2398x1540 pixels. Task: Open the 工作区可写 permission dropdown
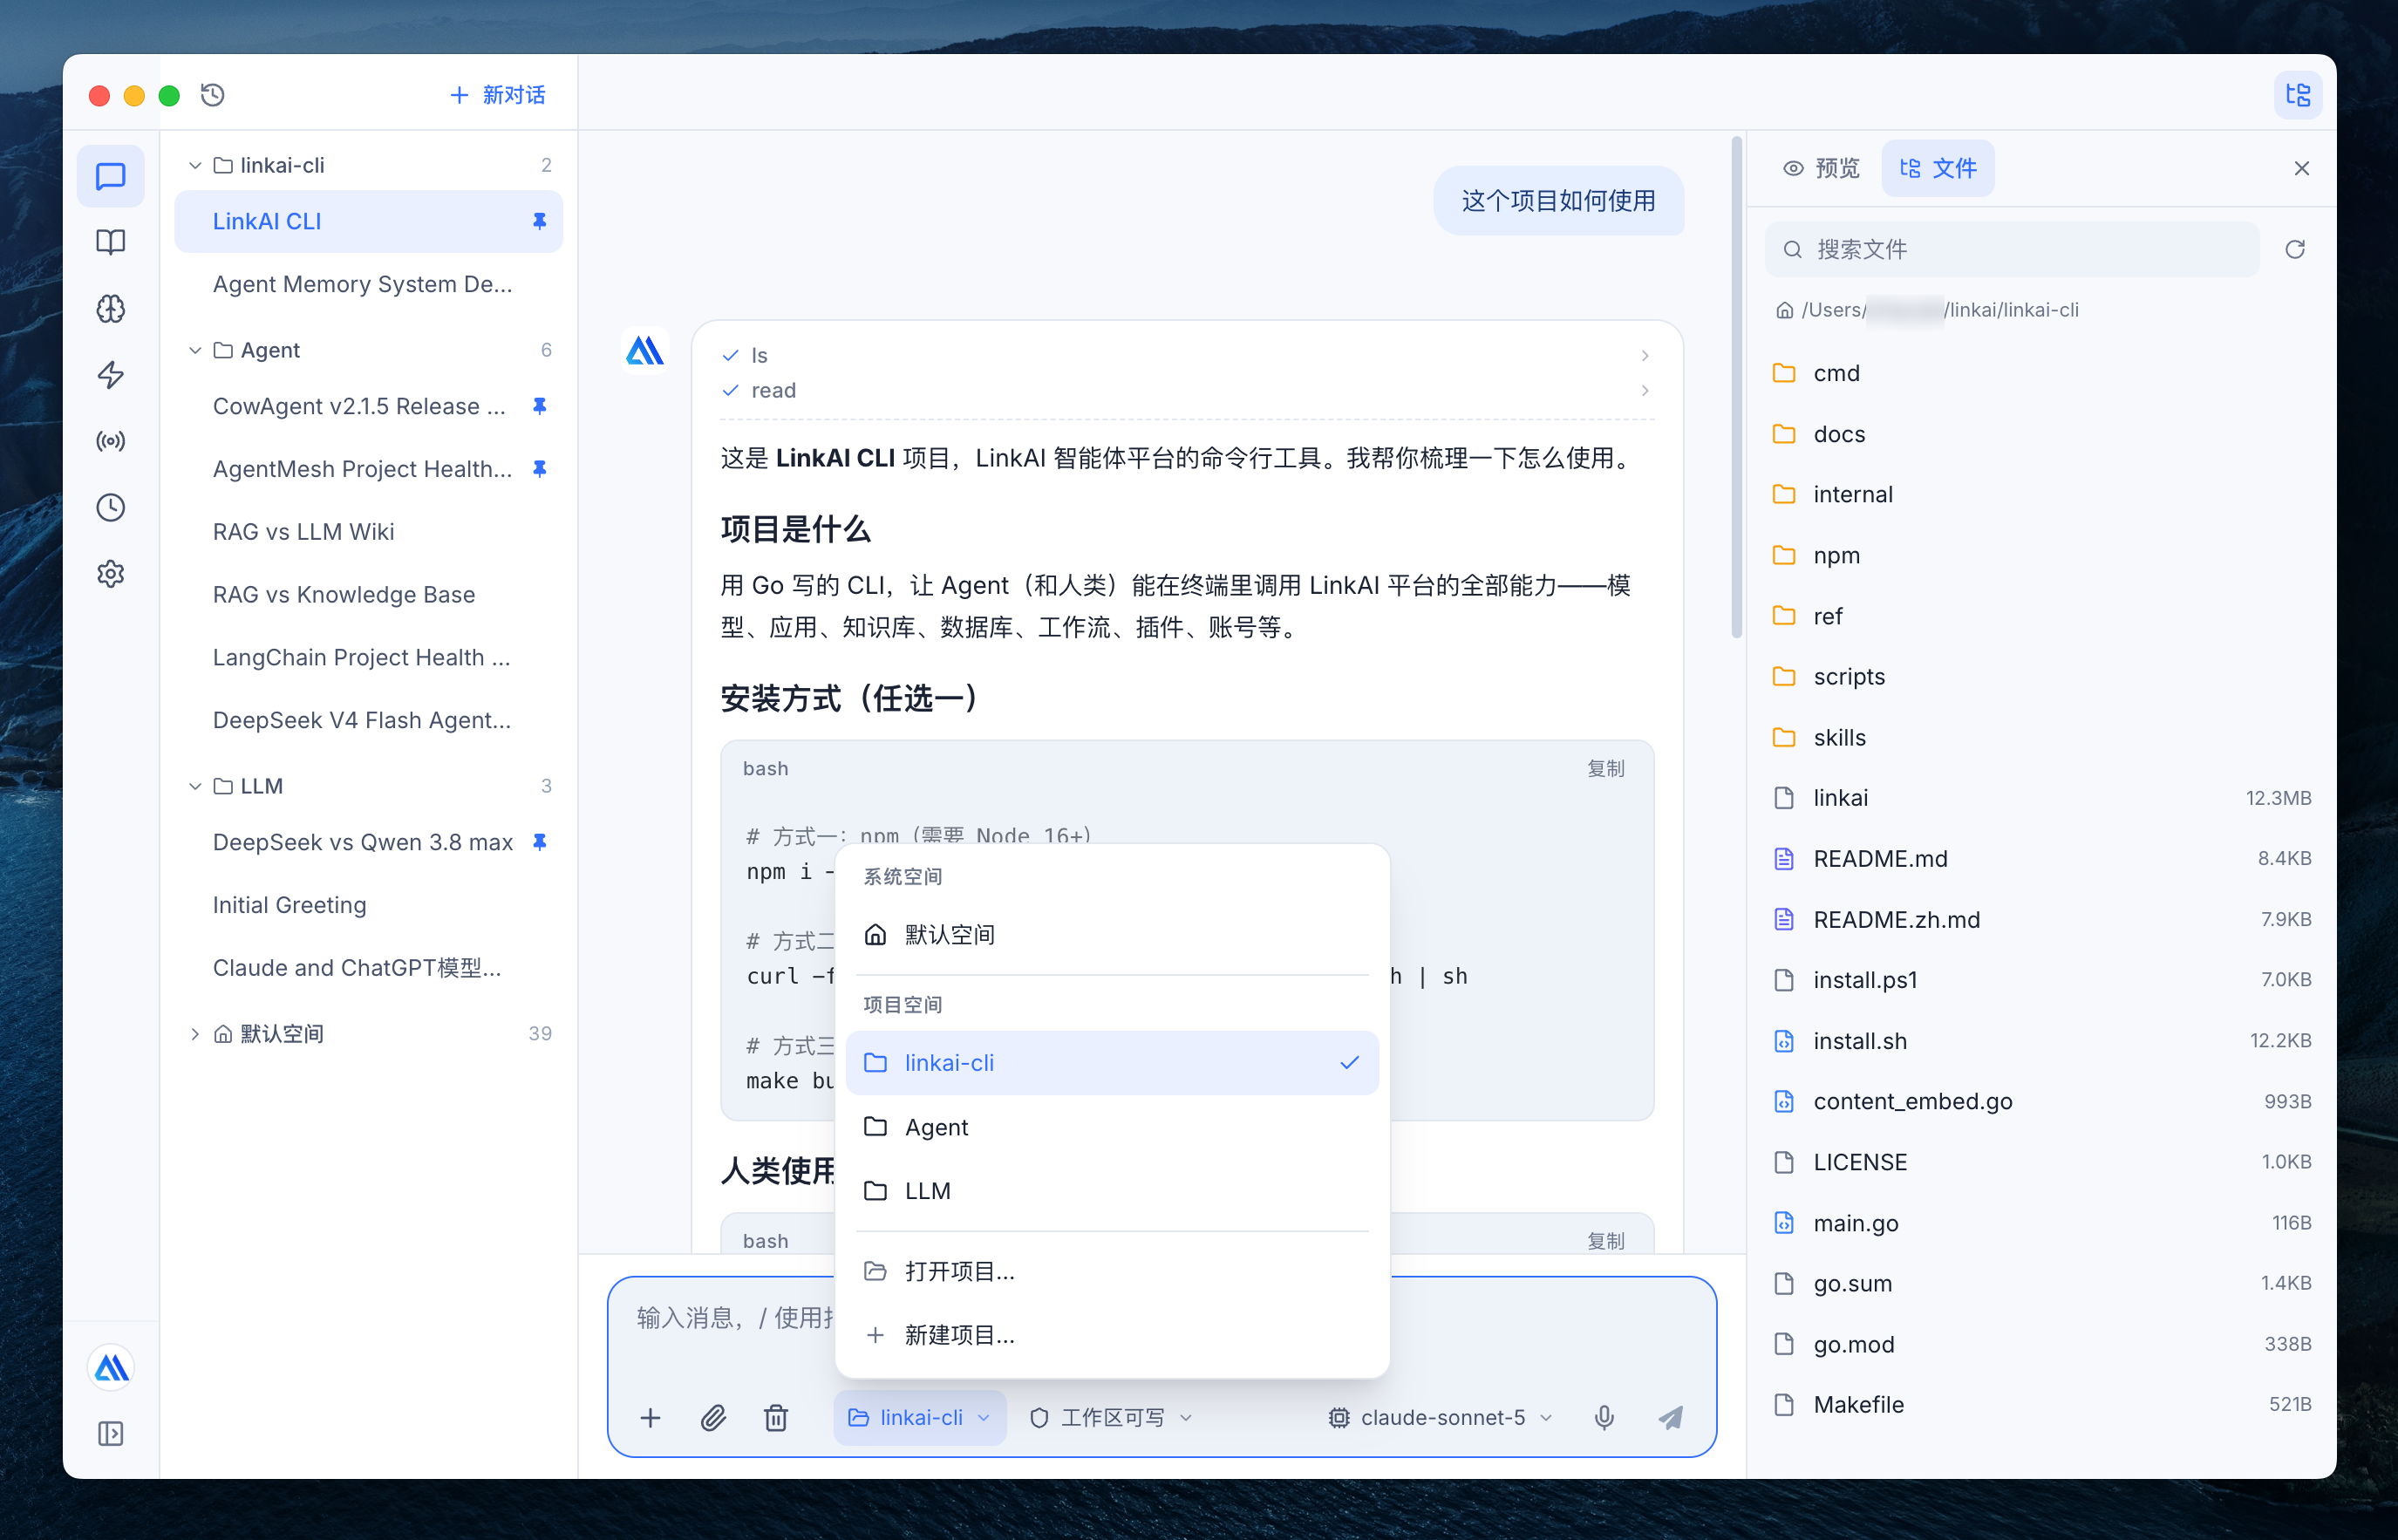1112,1418
